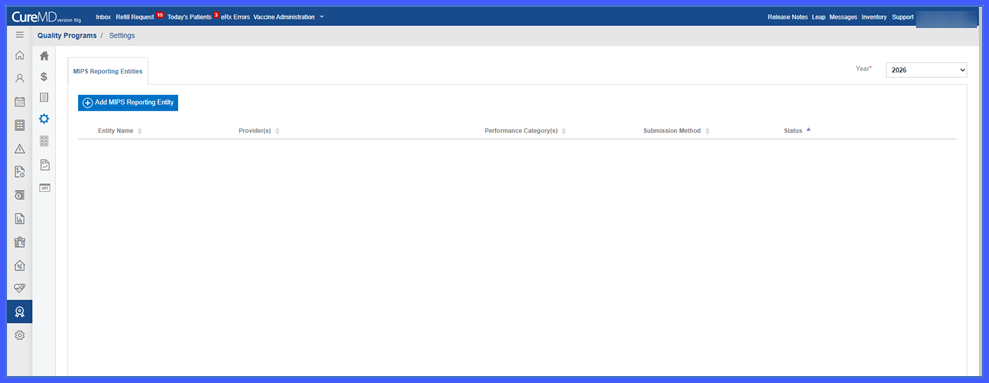Open the document with clock icon
The width and height of the screenshot is (989, 383).
click(x=20, y=172)
